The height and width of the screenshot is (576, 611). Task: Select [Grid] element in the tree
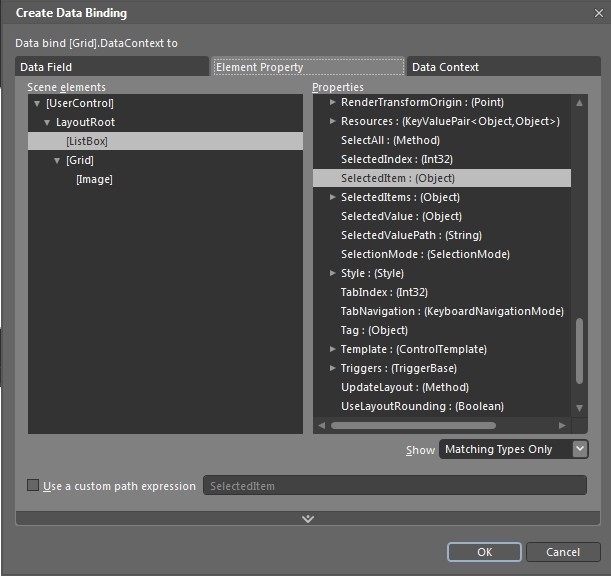pyautogui.click(x=79, y=160)
